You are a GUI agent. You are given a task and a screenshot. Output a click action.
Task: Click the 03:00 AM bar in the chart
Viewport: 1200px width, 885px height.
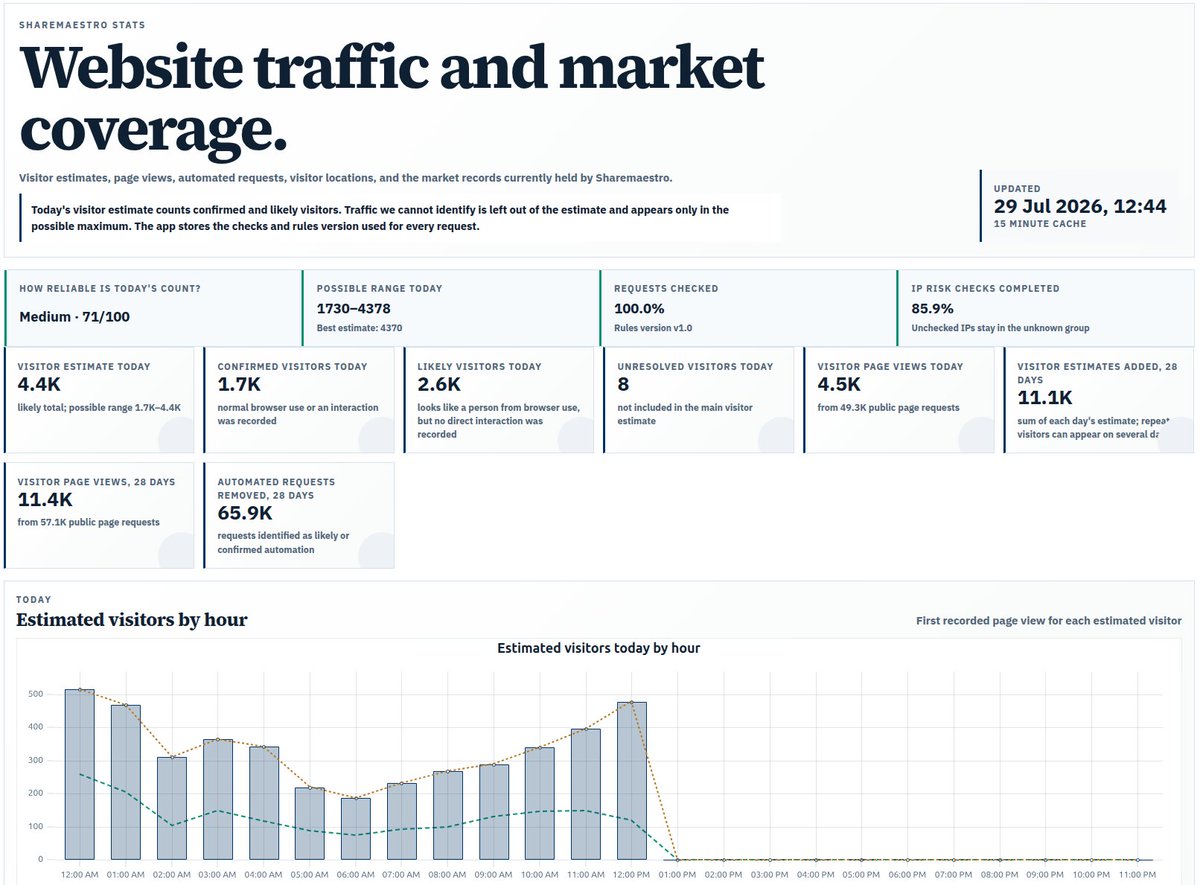click(x=218, y=799)
